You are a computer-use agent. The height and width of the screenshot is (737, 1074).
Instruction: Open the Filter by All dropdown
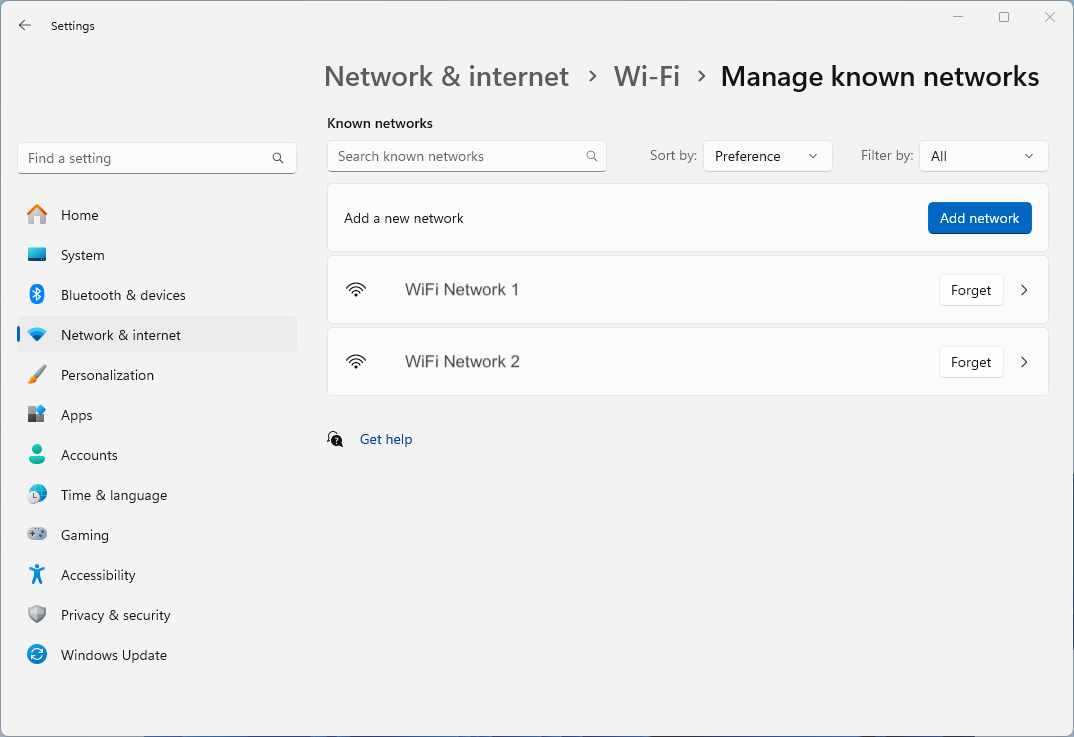coord(983,156)
